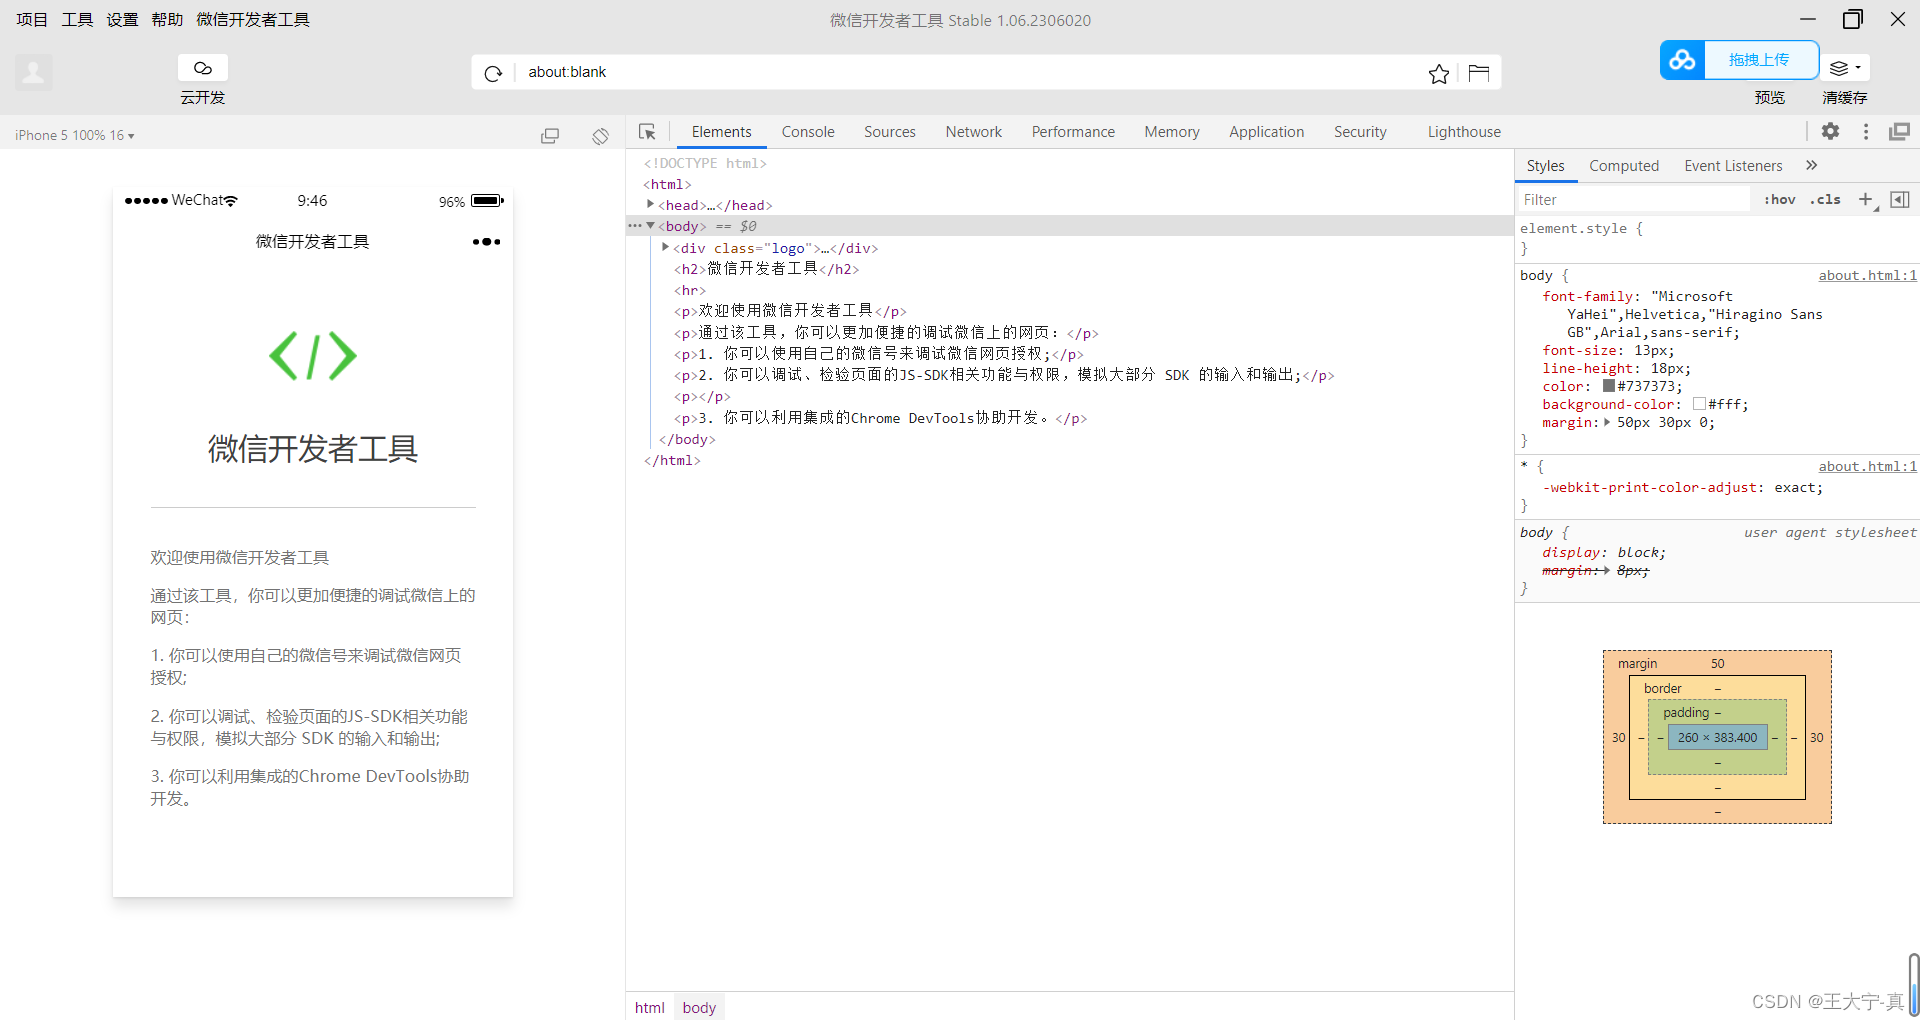Screen dimensions: 1920x1020
Task: Select the DOCTYPE html line
Action: click(x=705, y=163)
